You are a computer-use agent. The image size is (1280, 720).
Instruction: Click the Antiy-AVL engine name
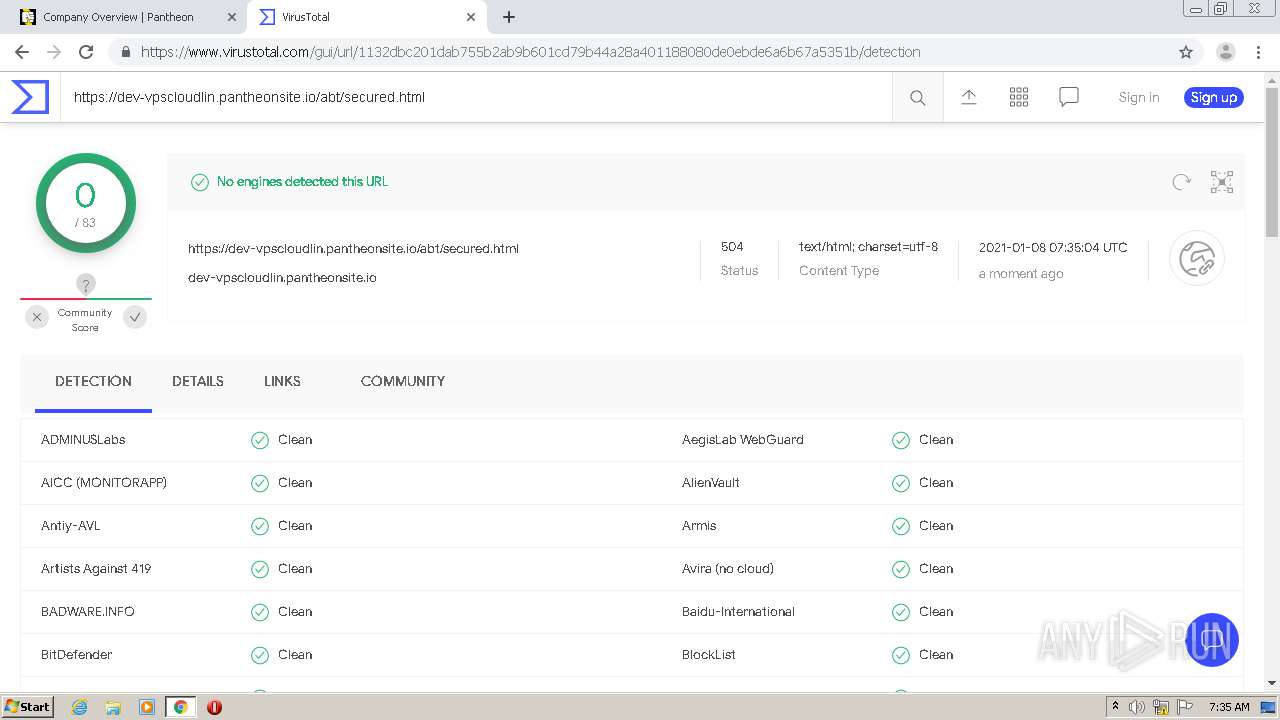(x=71, y=526)
